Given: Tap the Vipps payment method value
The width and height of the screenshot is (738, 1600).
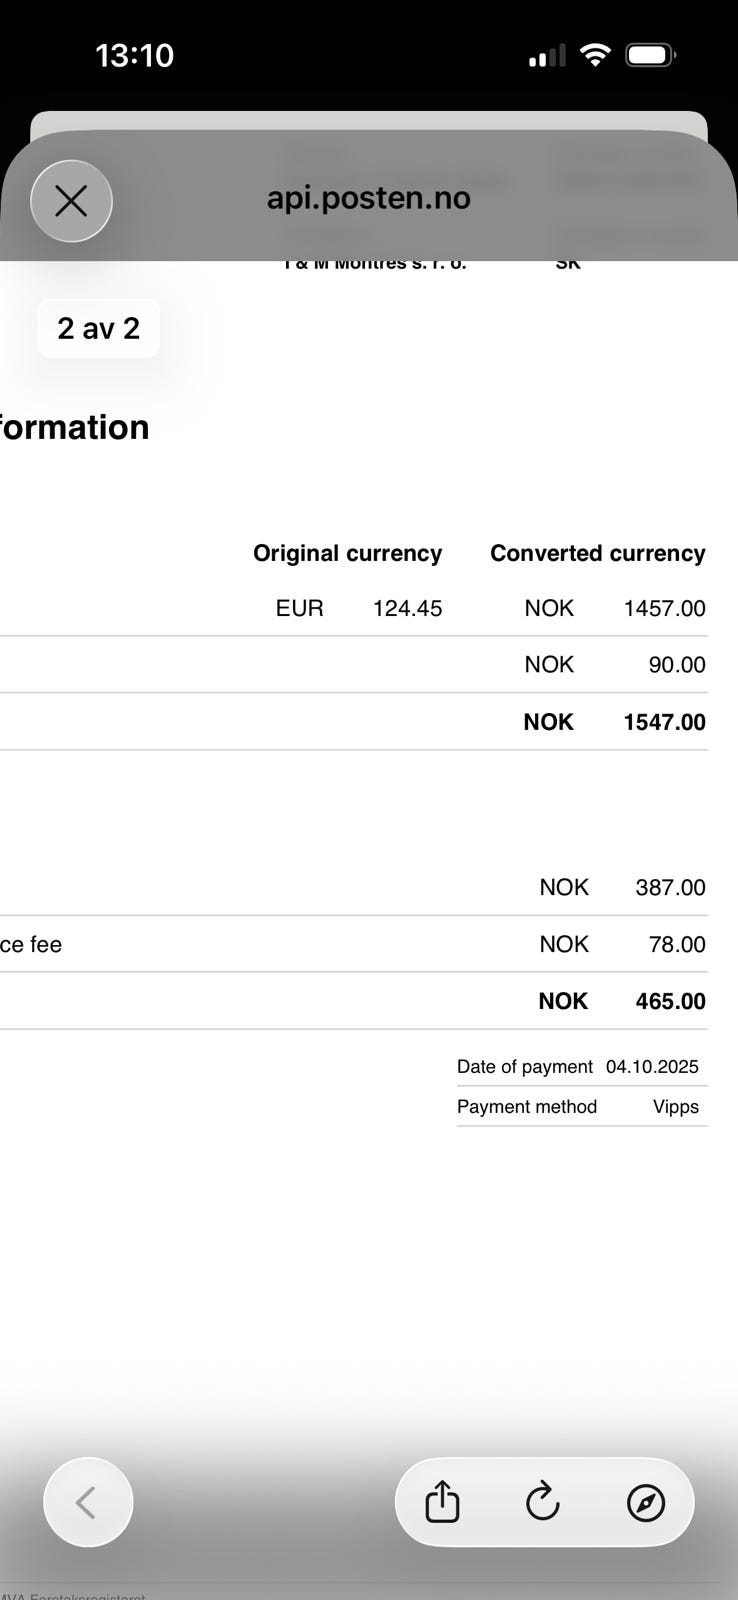Looking at the screenshot, I should (676, 1106).
